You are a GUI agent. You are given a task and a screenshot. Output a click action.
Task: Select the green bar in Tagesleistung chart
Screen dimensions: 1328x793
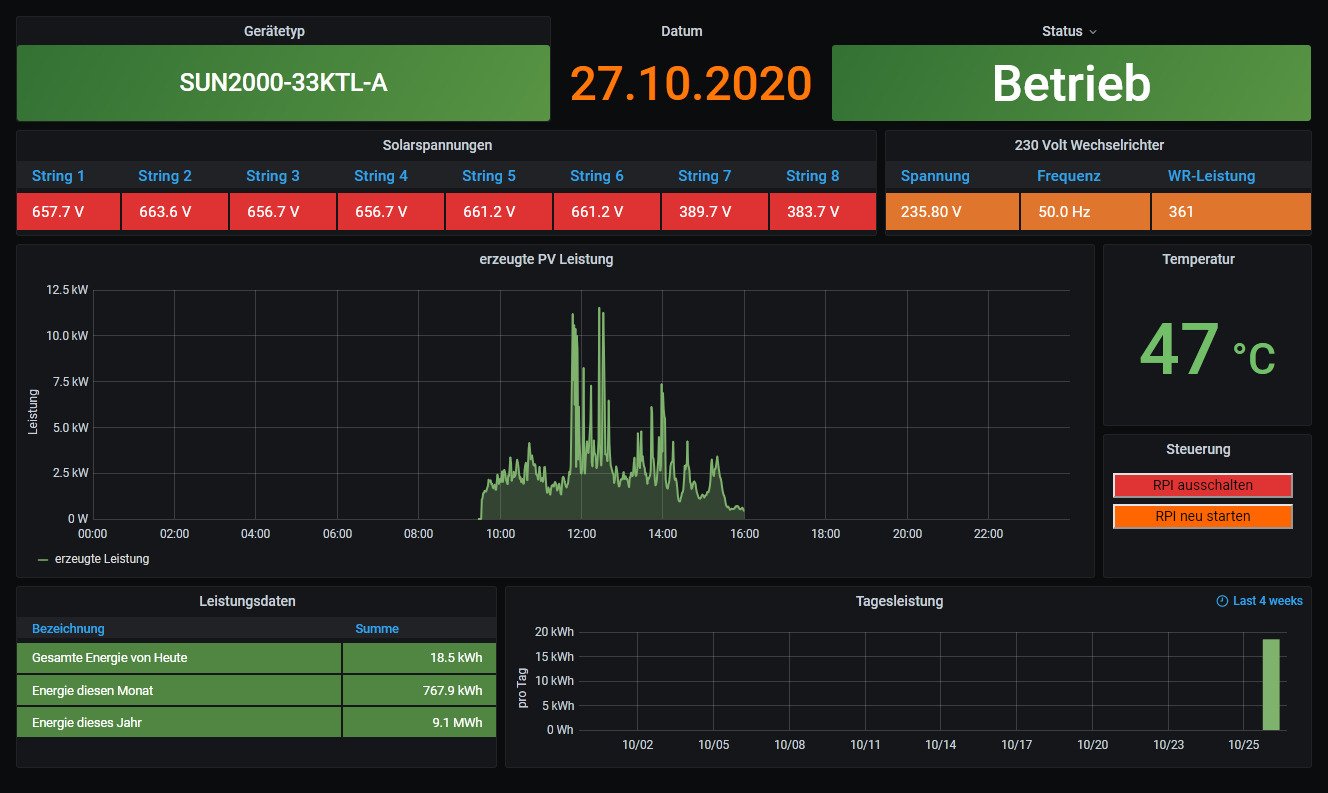click(1270, 684)
